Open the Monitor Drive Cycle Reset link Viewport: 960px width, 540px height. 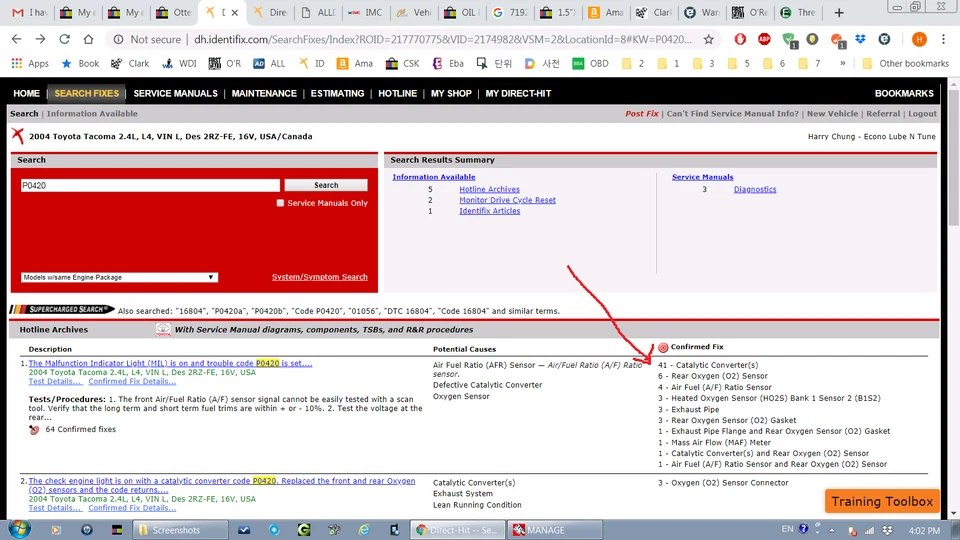pos(507,200)
